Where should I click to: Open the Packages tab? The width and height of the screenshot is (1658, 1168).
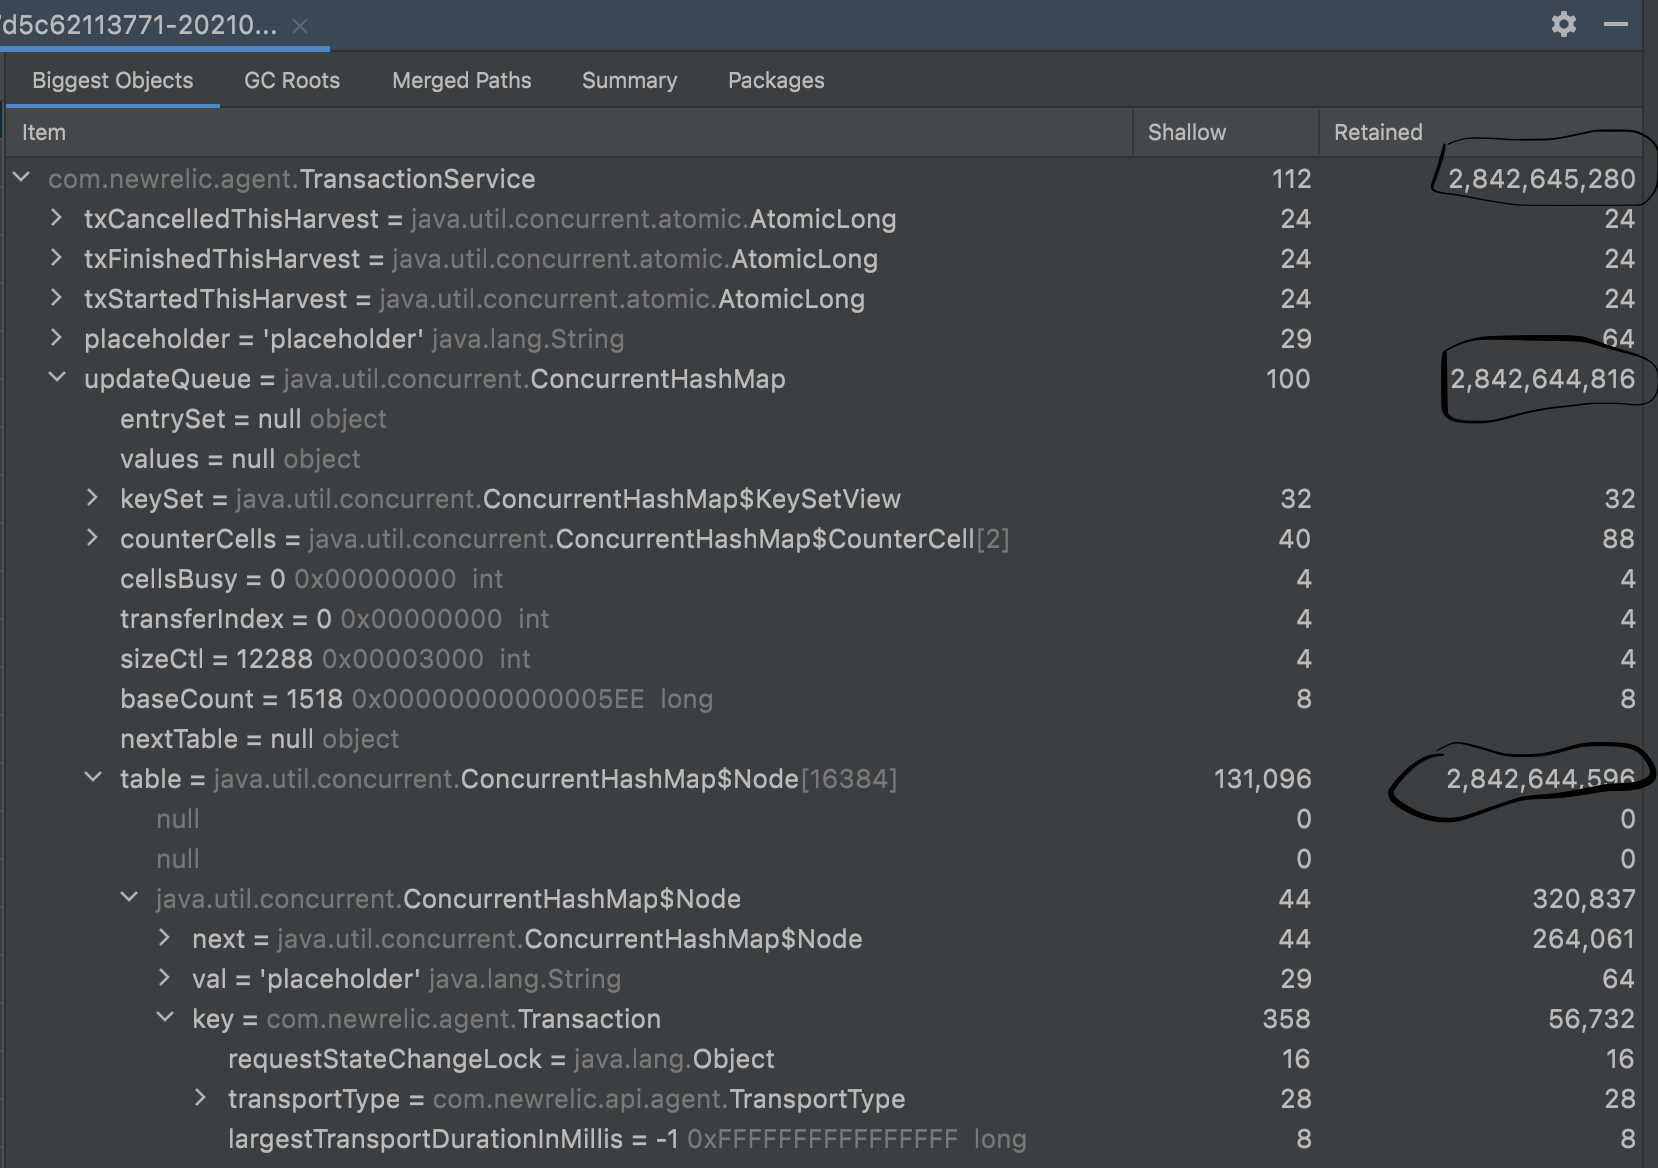(775, 80)
